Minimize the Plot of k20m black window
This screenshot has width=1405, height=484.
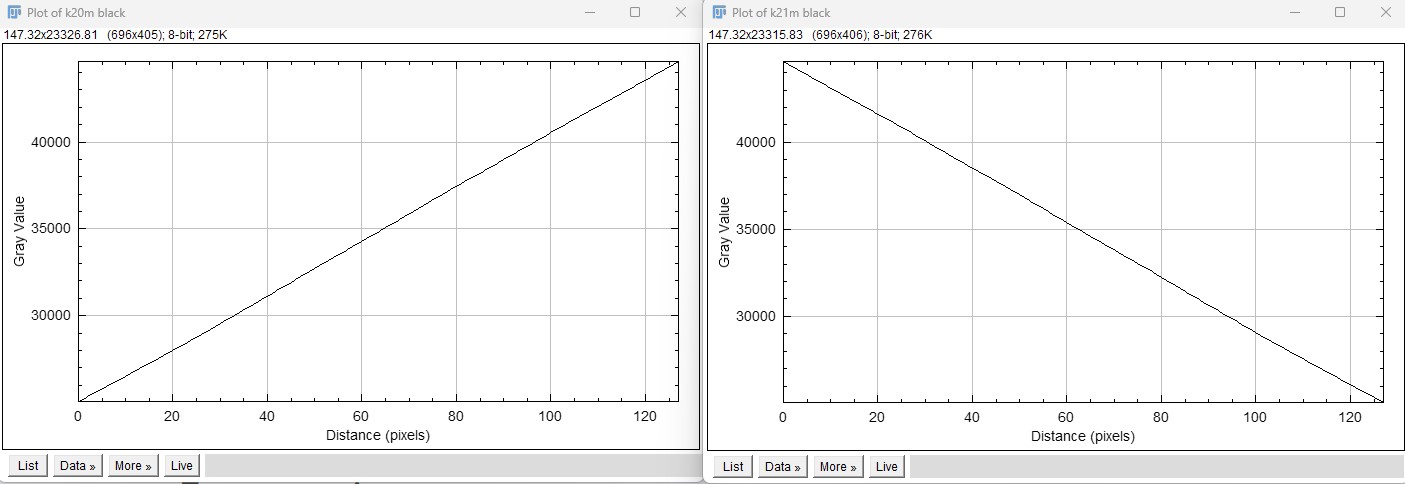pyautogui.click(x=589, y=12)
